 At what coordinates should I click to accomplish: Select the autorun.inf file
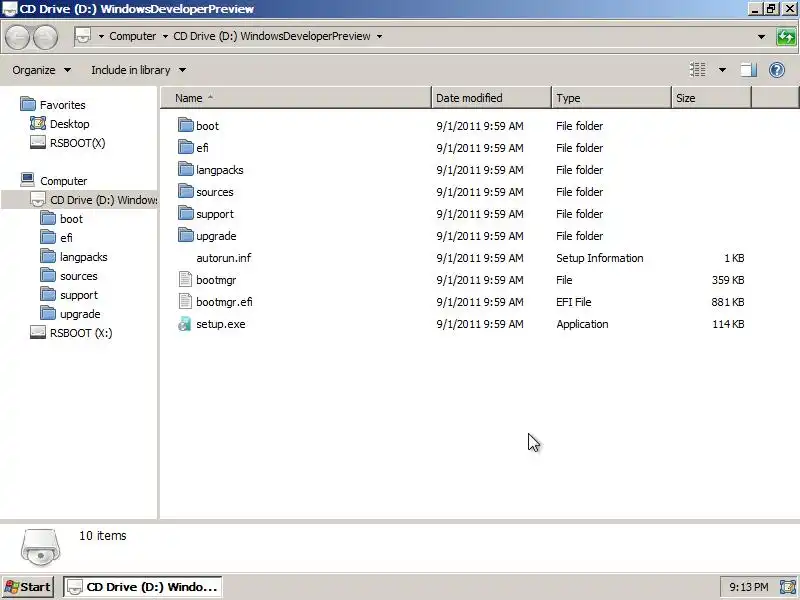[x=223, y=258]
